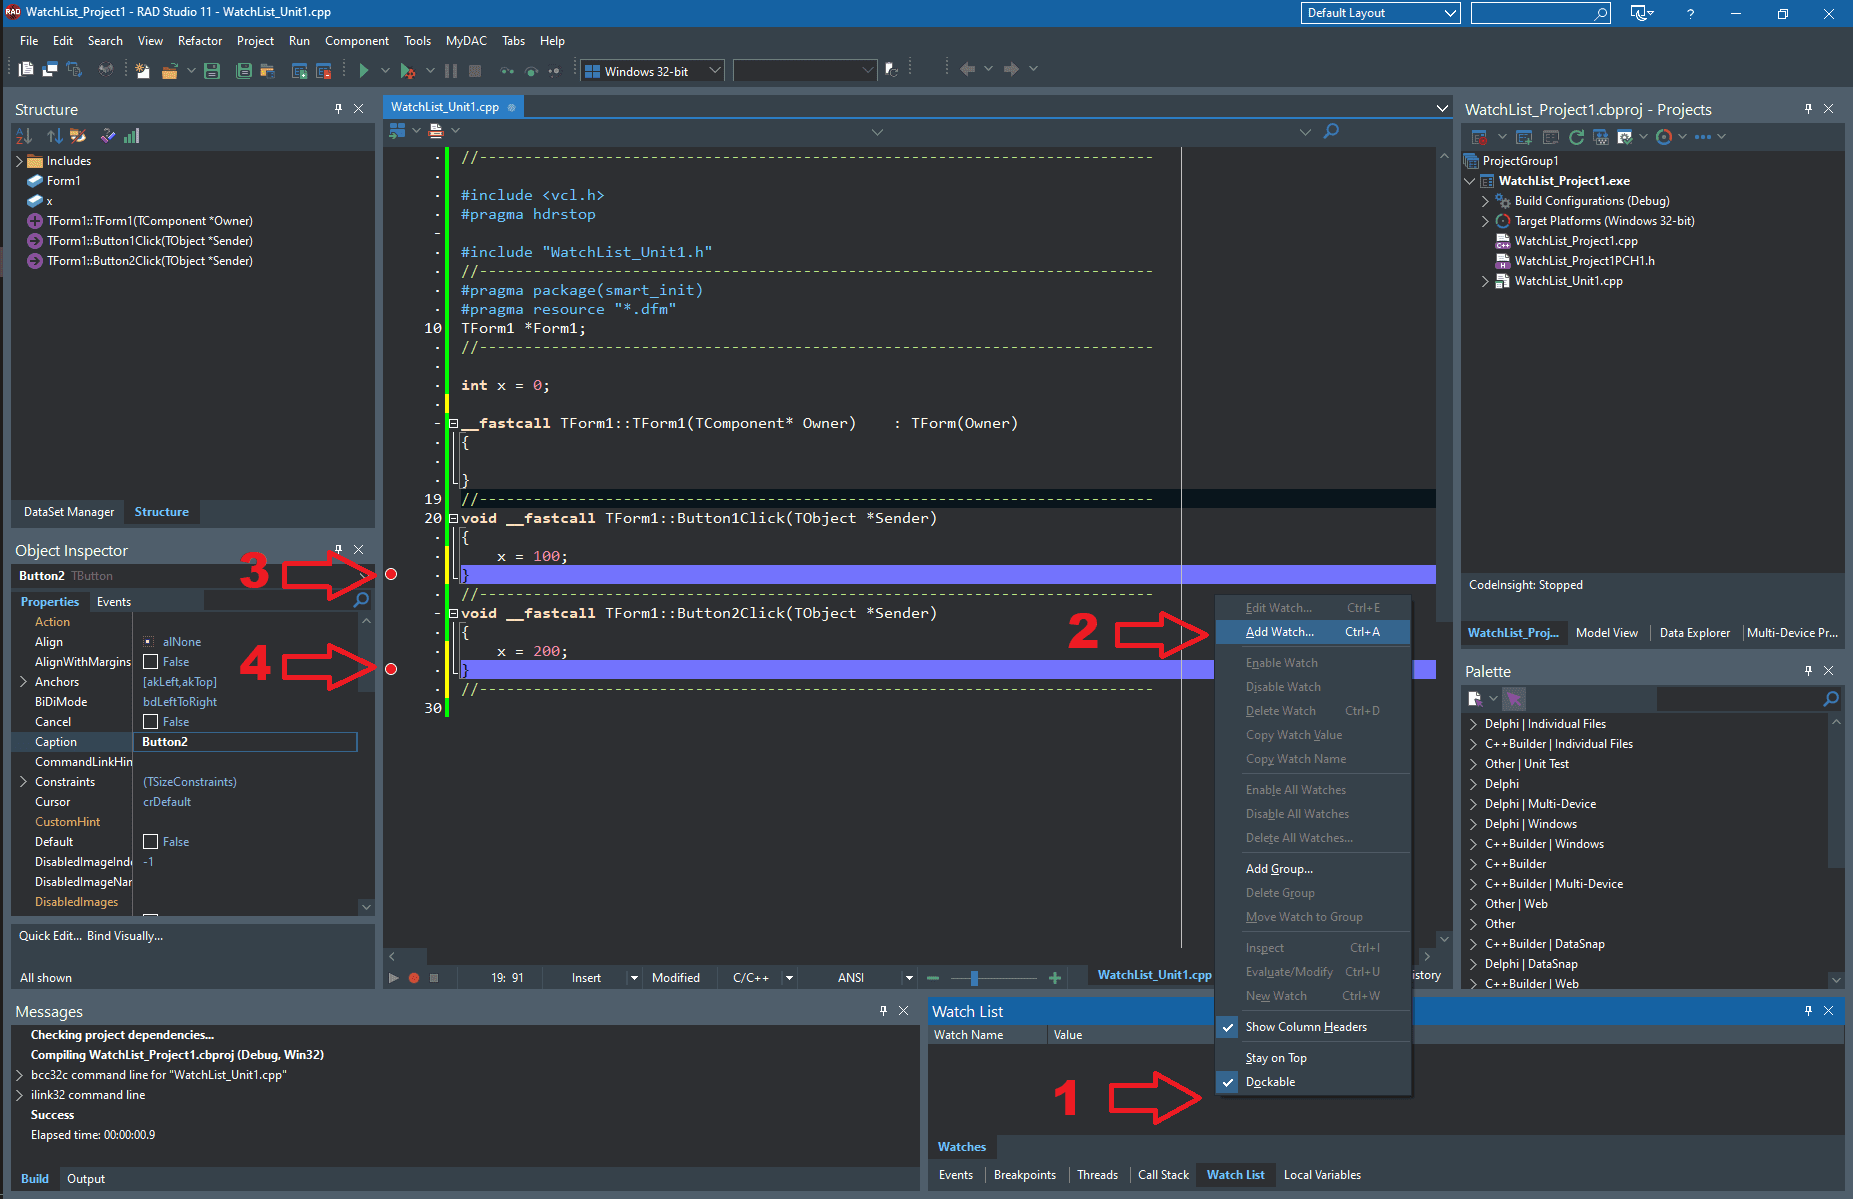This screenshot has height=1199, width=1853.
Task: Switch to the Breakpoints tab
Action: coord(1025,1175)
